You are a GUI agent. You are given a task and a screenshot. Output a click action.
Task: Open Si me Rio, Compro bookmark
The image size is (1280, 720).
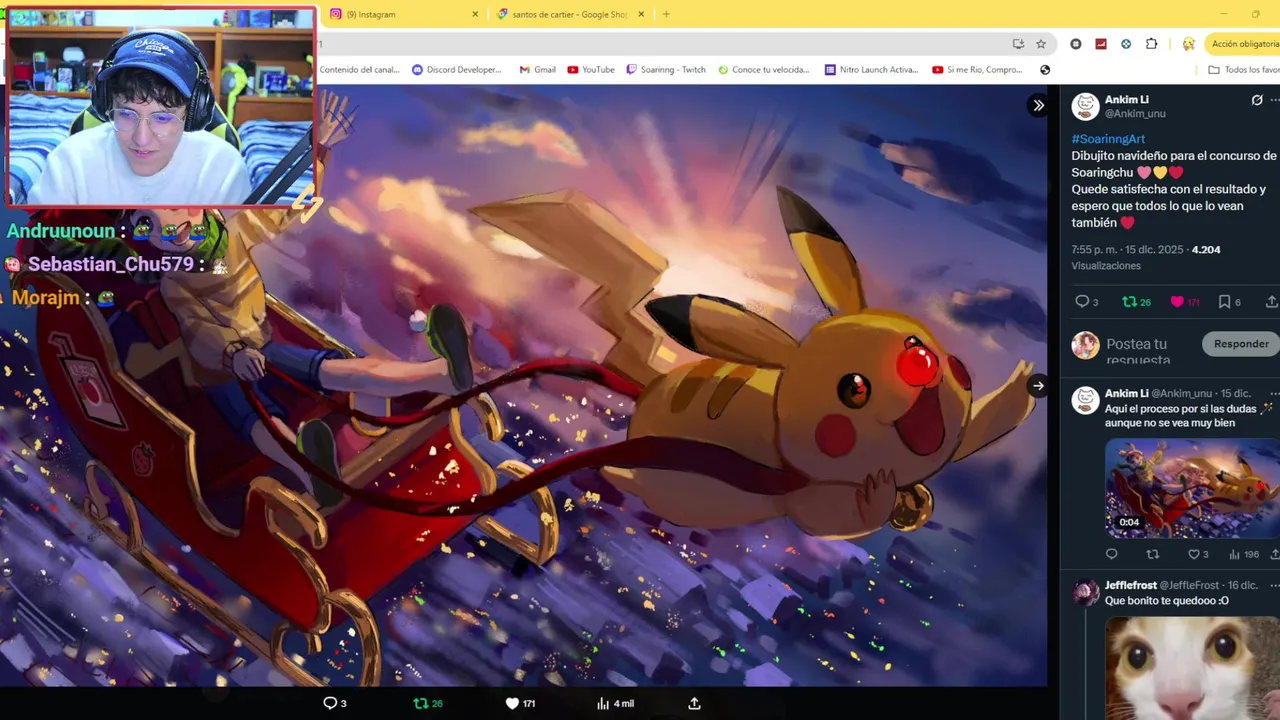click(978, 70)
